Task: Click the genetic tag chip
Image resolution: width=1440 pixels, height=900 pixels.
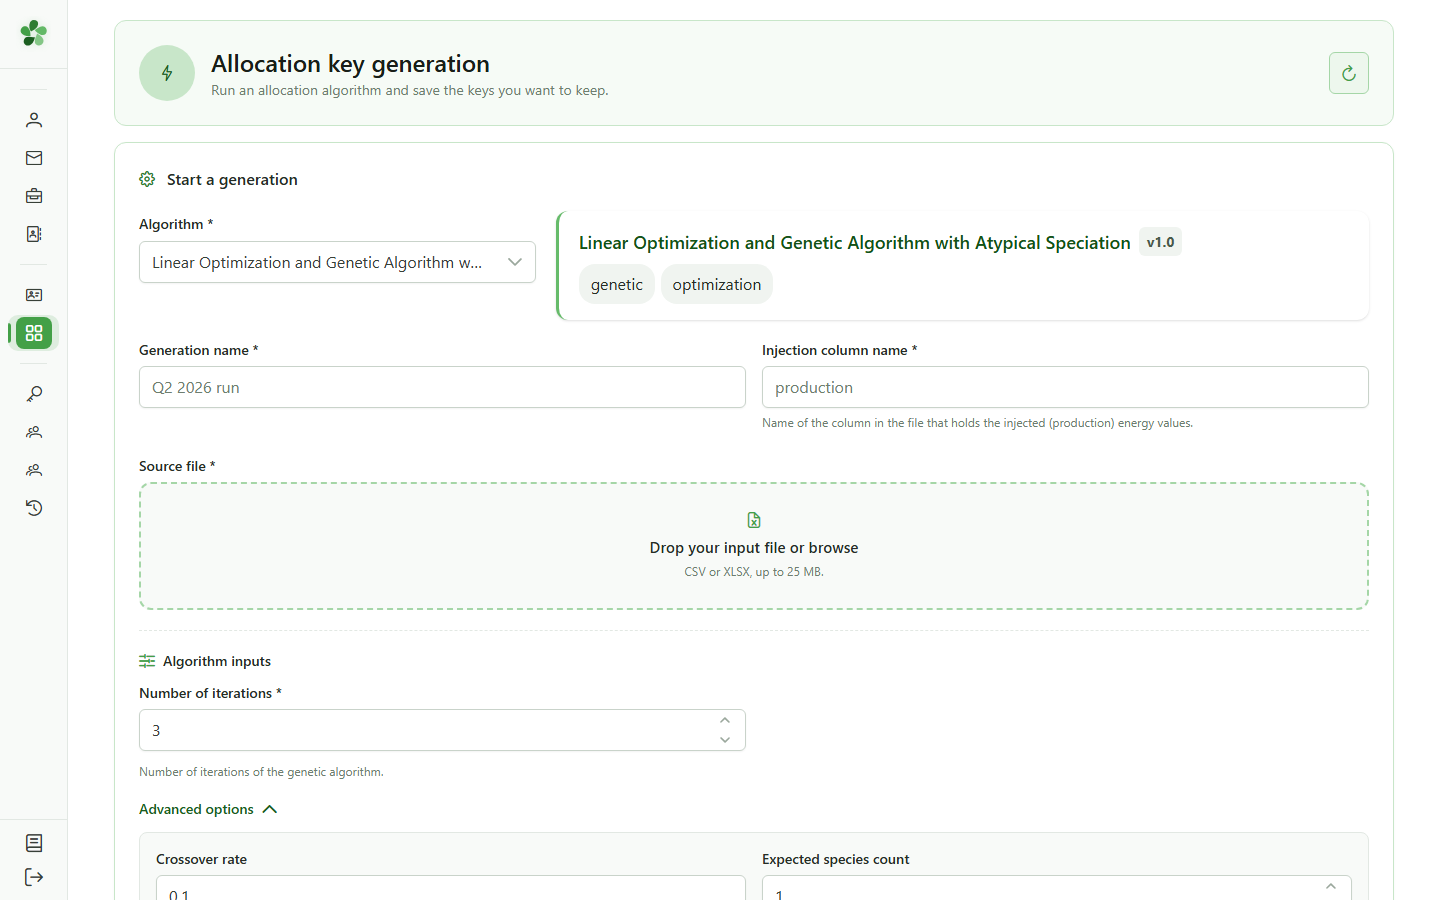Action: coord(617,284)
